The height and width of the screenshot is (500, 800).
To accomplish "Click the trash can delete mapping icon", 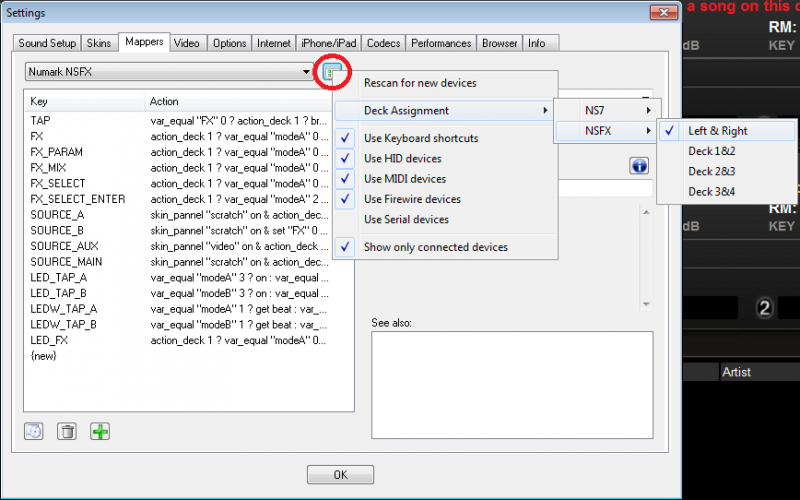I will tap(67, 432).
